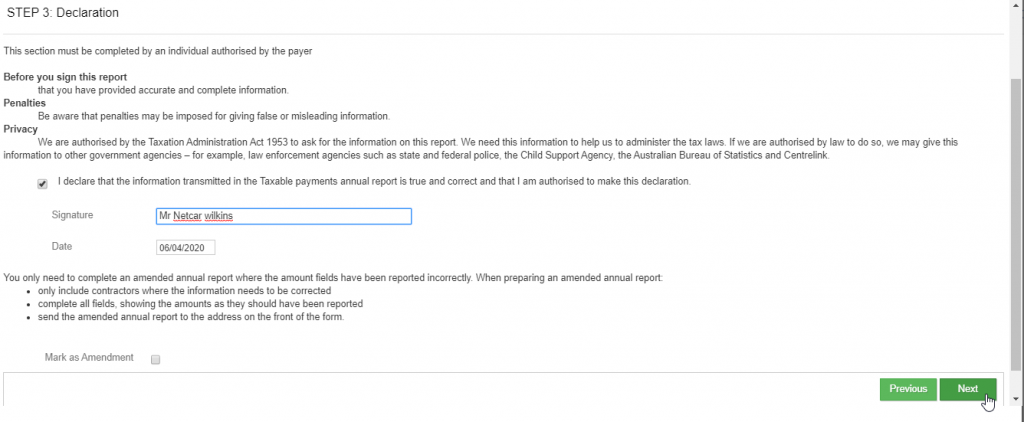
Task: Click the Date field label
Action: coord(61,246)
